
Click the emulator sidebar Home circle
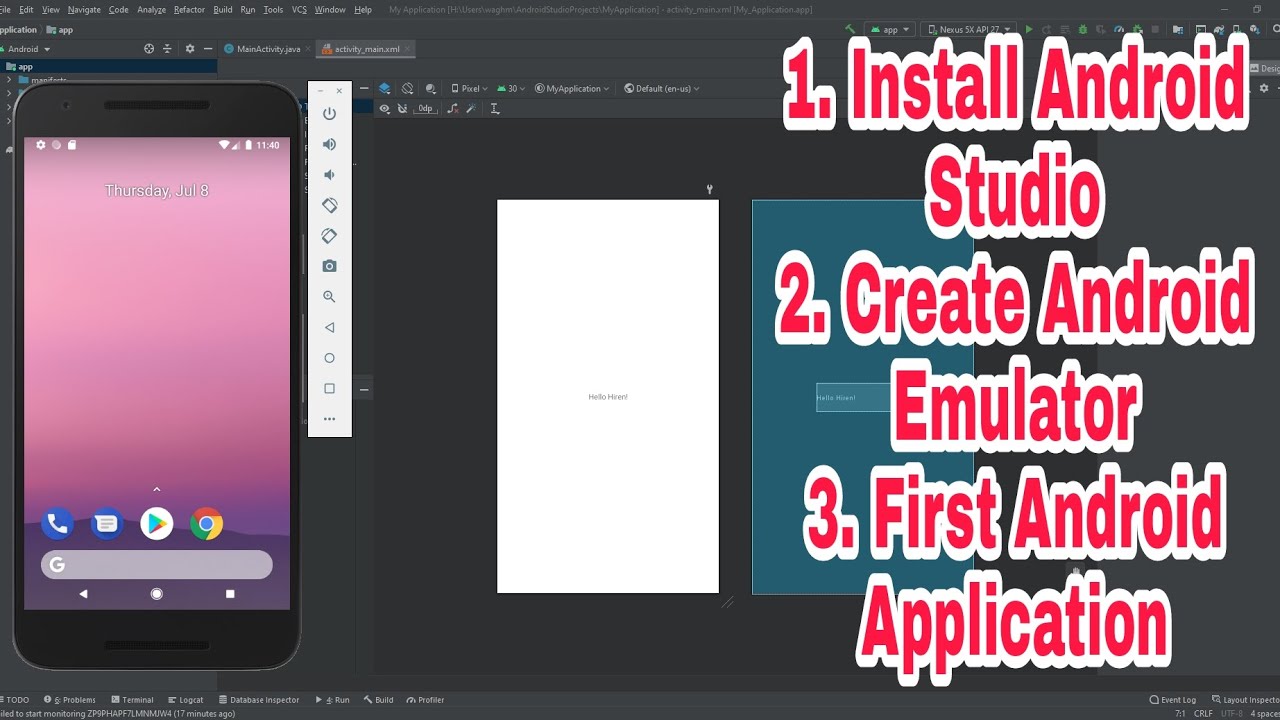(329, 358)
